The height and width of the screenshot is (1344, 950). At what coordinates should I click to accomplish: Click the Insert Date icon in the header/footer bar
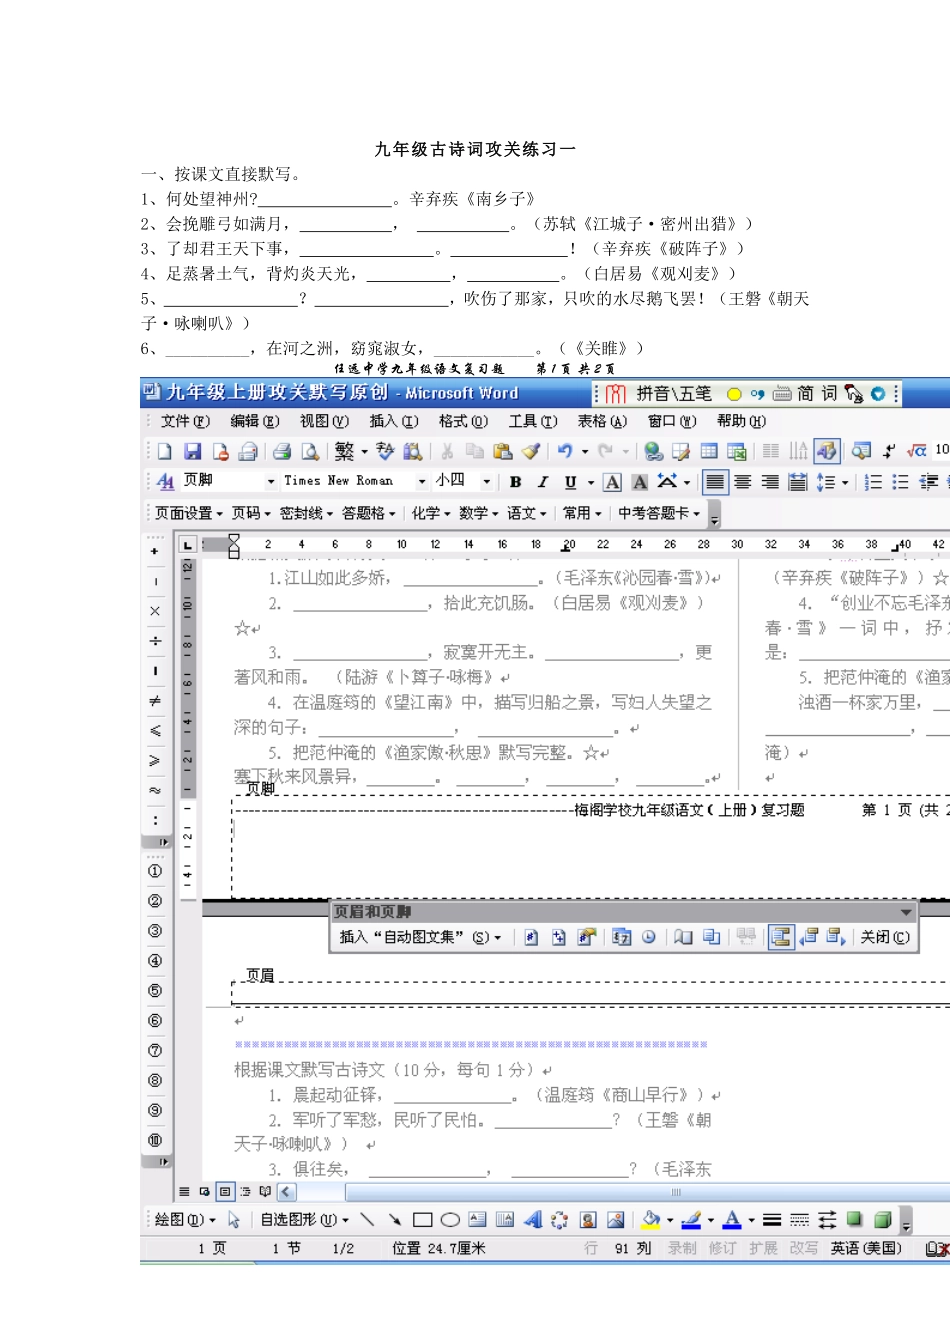pyautogui.click(x=621, y=937)
